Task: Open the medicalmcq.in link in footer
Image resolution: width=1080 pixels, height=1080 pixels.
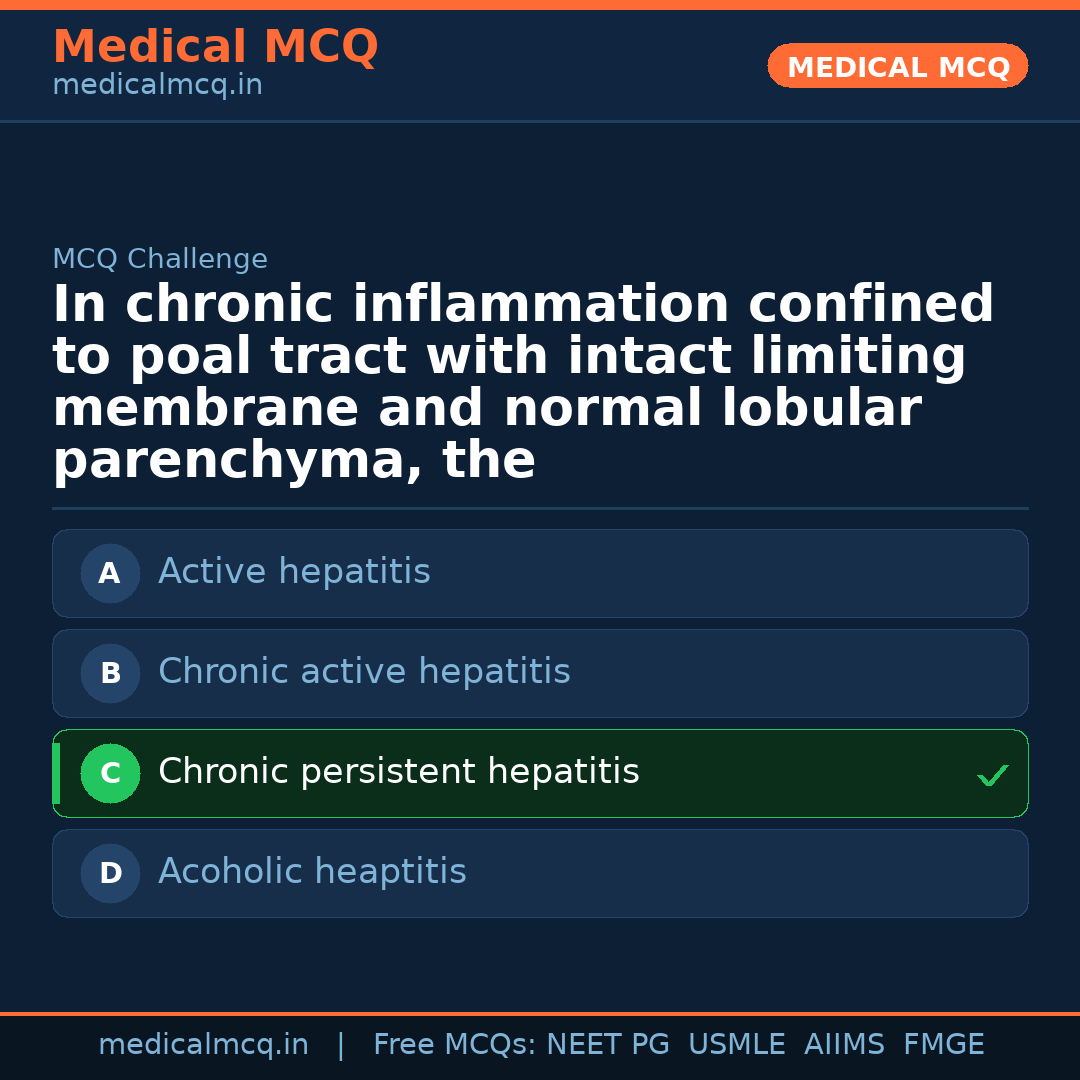Action: click(x=203, y=1045)
